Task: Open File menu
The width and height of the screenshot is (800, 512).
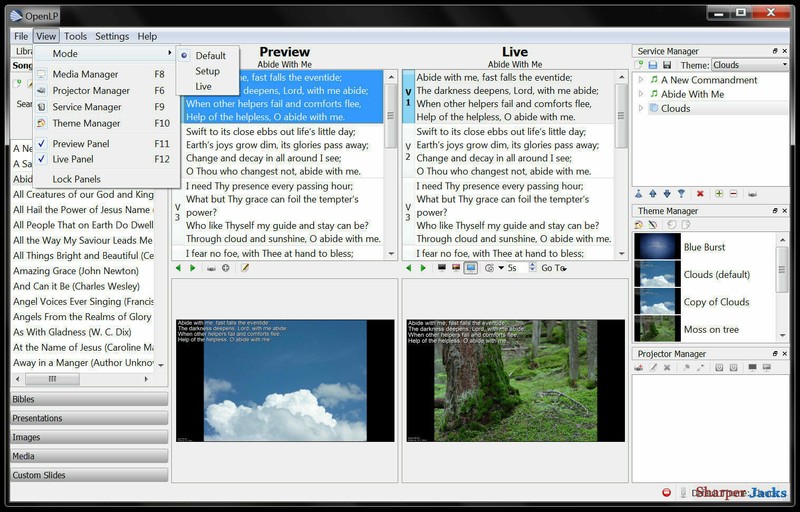Action: click(x=21, y=36)
